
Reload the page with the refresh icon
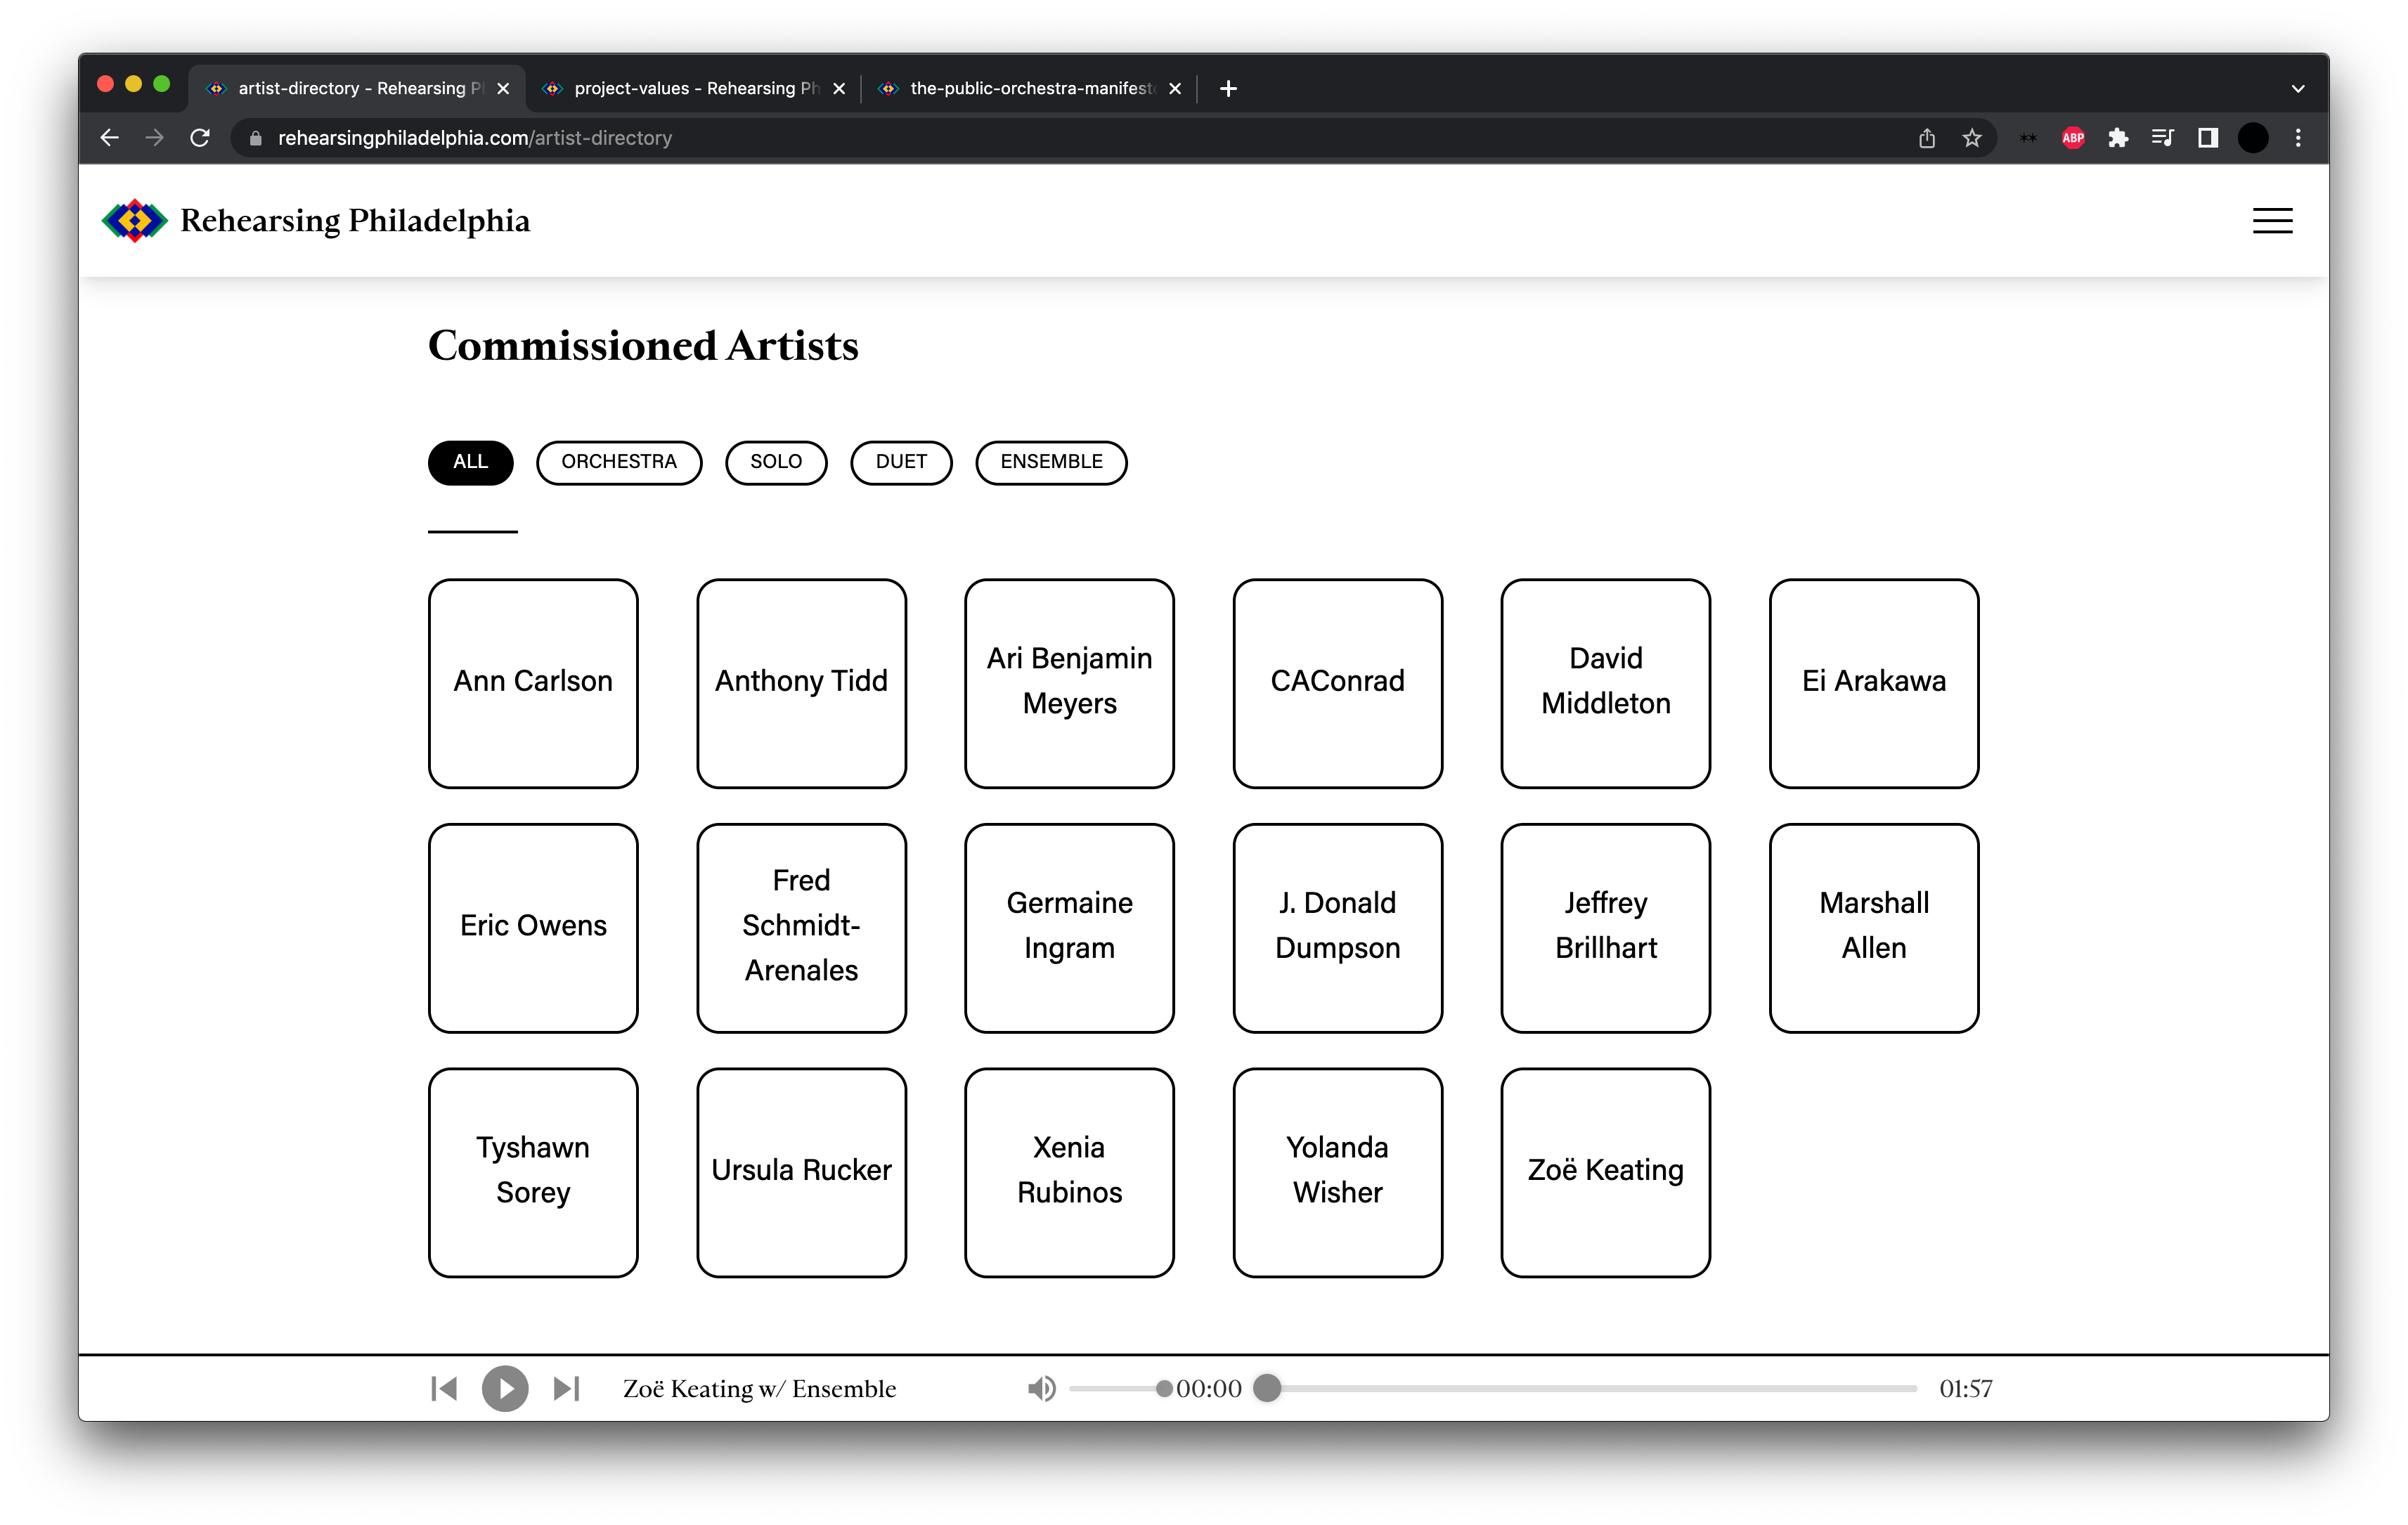click(x=200, y=138)
